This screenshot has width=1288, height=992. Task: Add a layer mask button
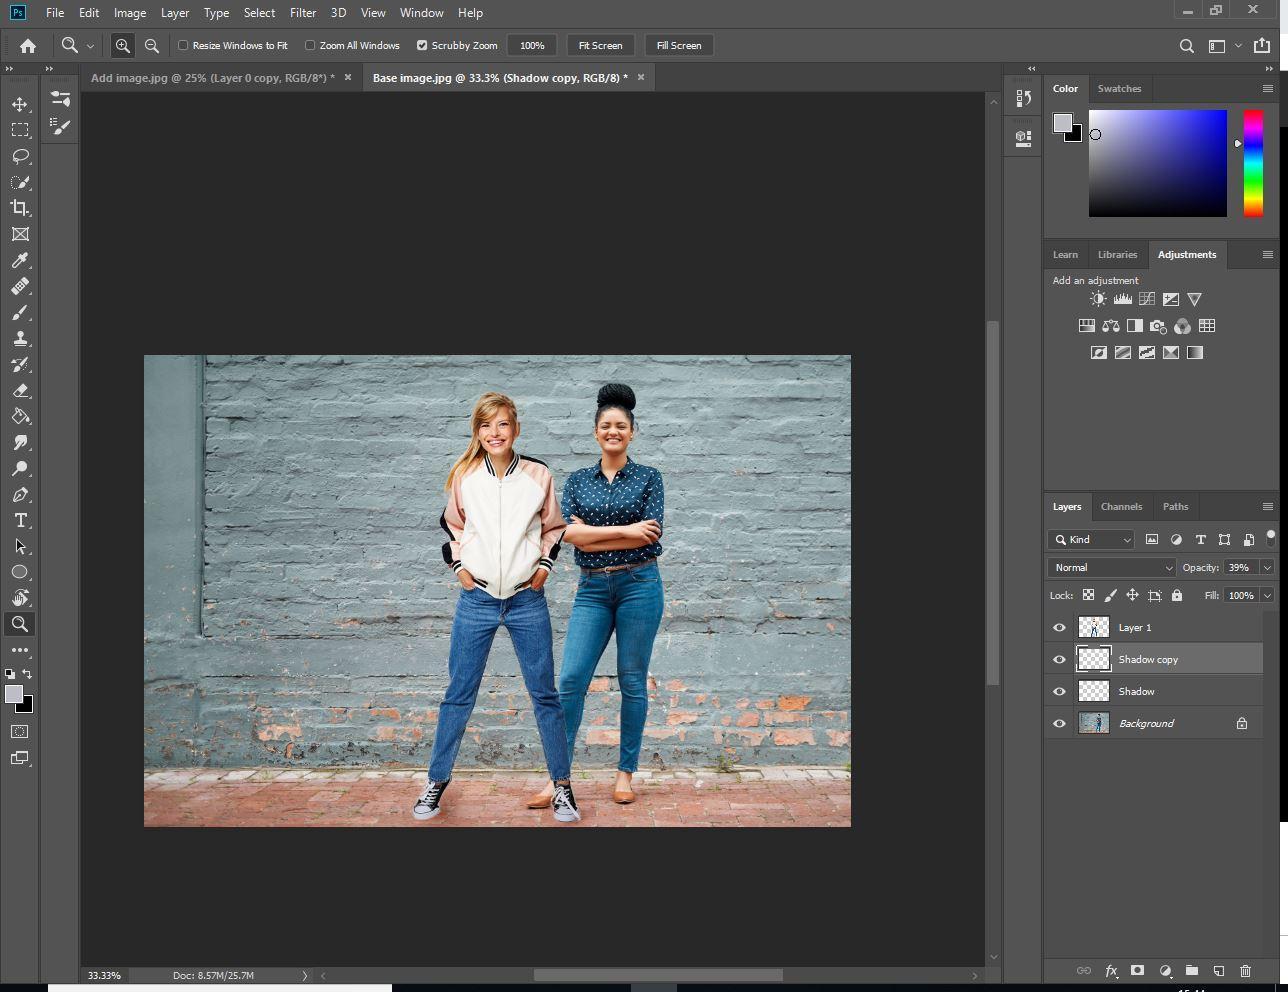pyautogui.click(x=1137, y=970)
